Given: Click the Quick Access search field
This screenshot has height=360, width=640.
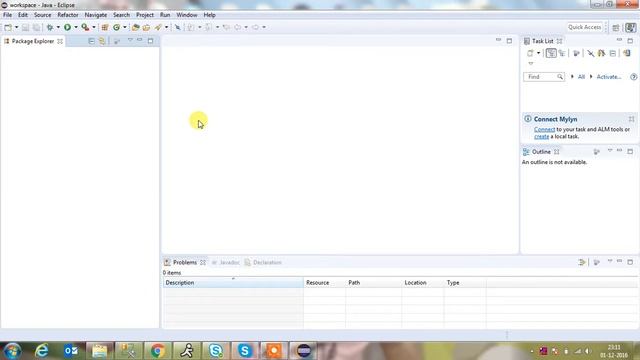Looking at the screenshot, I should pyautogui.click(x=584, y=27).
